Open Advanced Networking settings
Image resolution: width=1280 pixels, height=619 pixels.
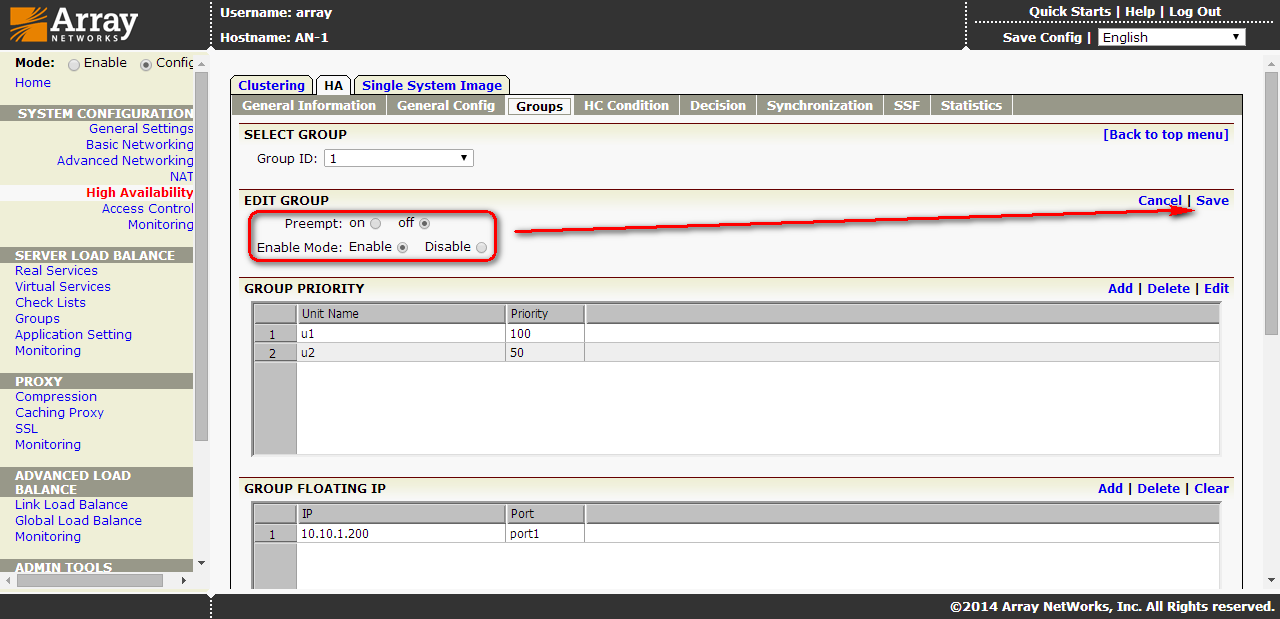tap(125, 160)
